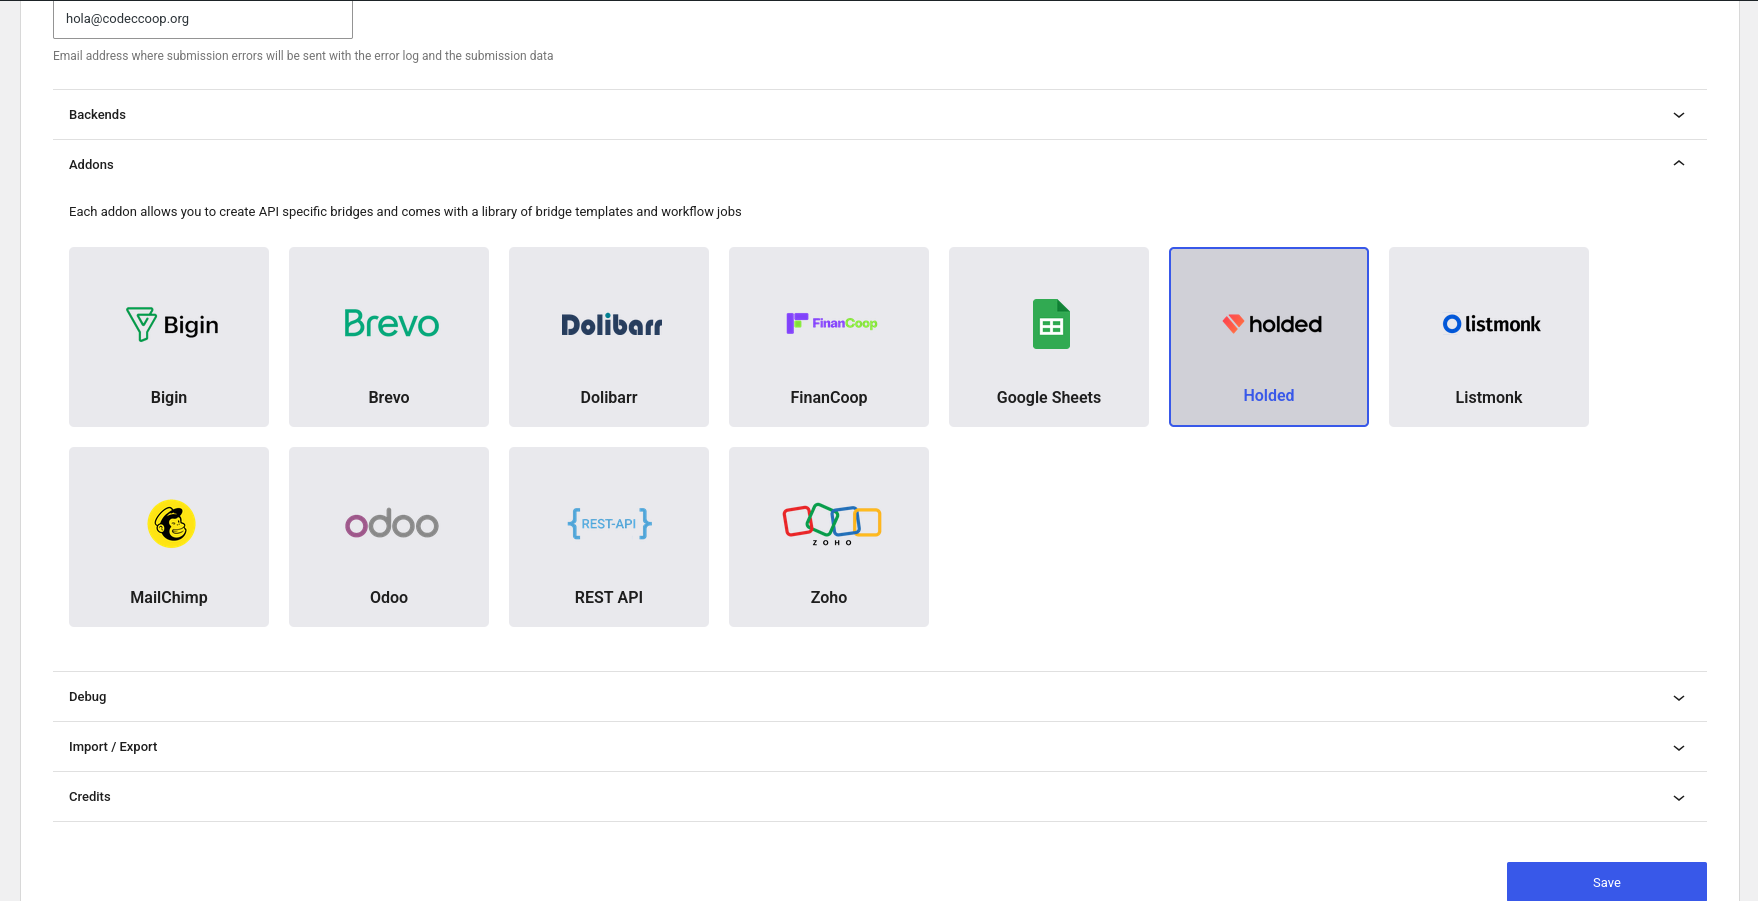1758x901 pixels.
Task: Open the Odoo addon logo
Action: click(391, 524)
